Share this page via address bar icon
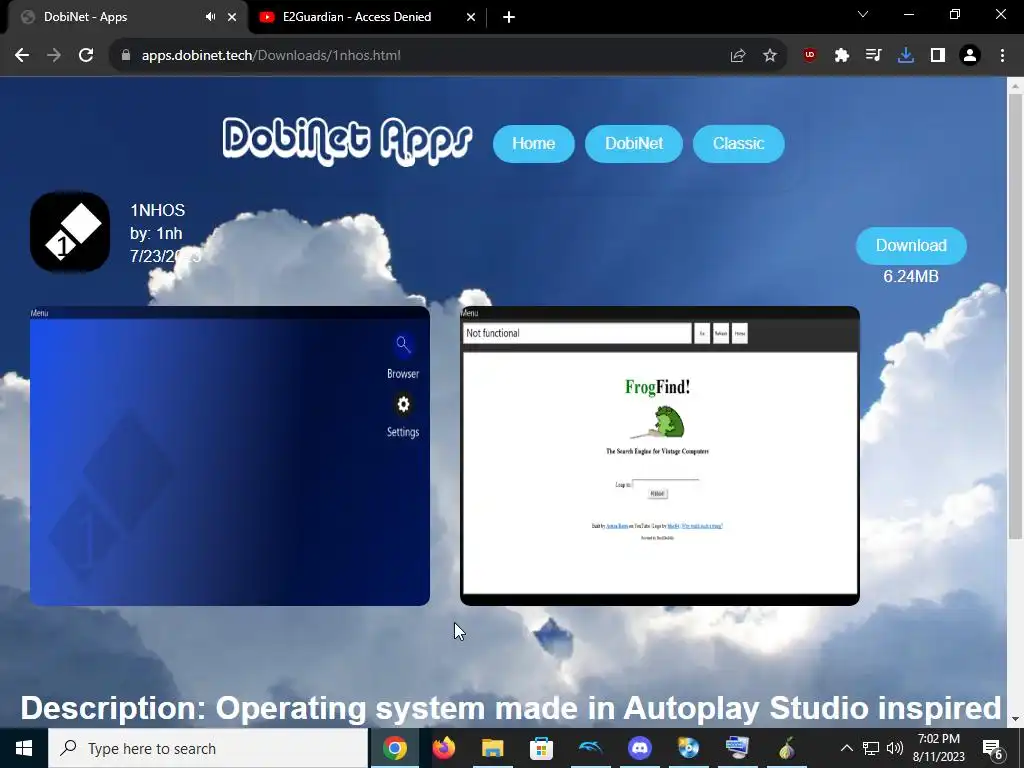The image size is (1024, 768). 738,56
